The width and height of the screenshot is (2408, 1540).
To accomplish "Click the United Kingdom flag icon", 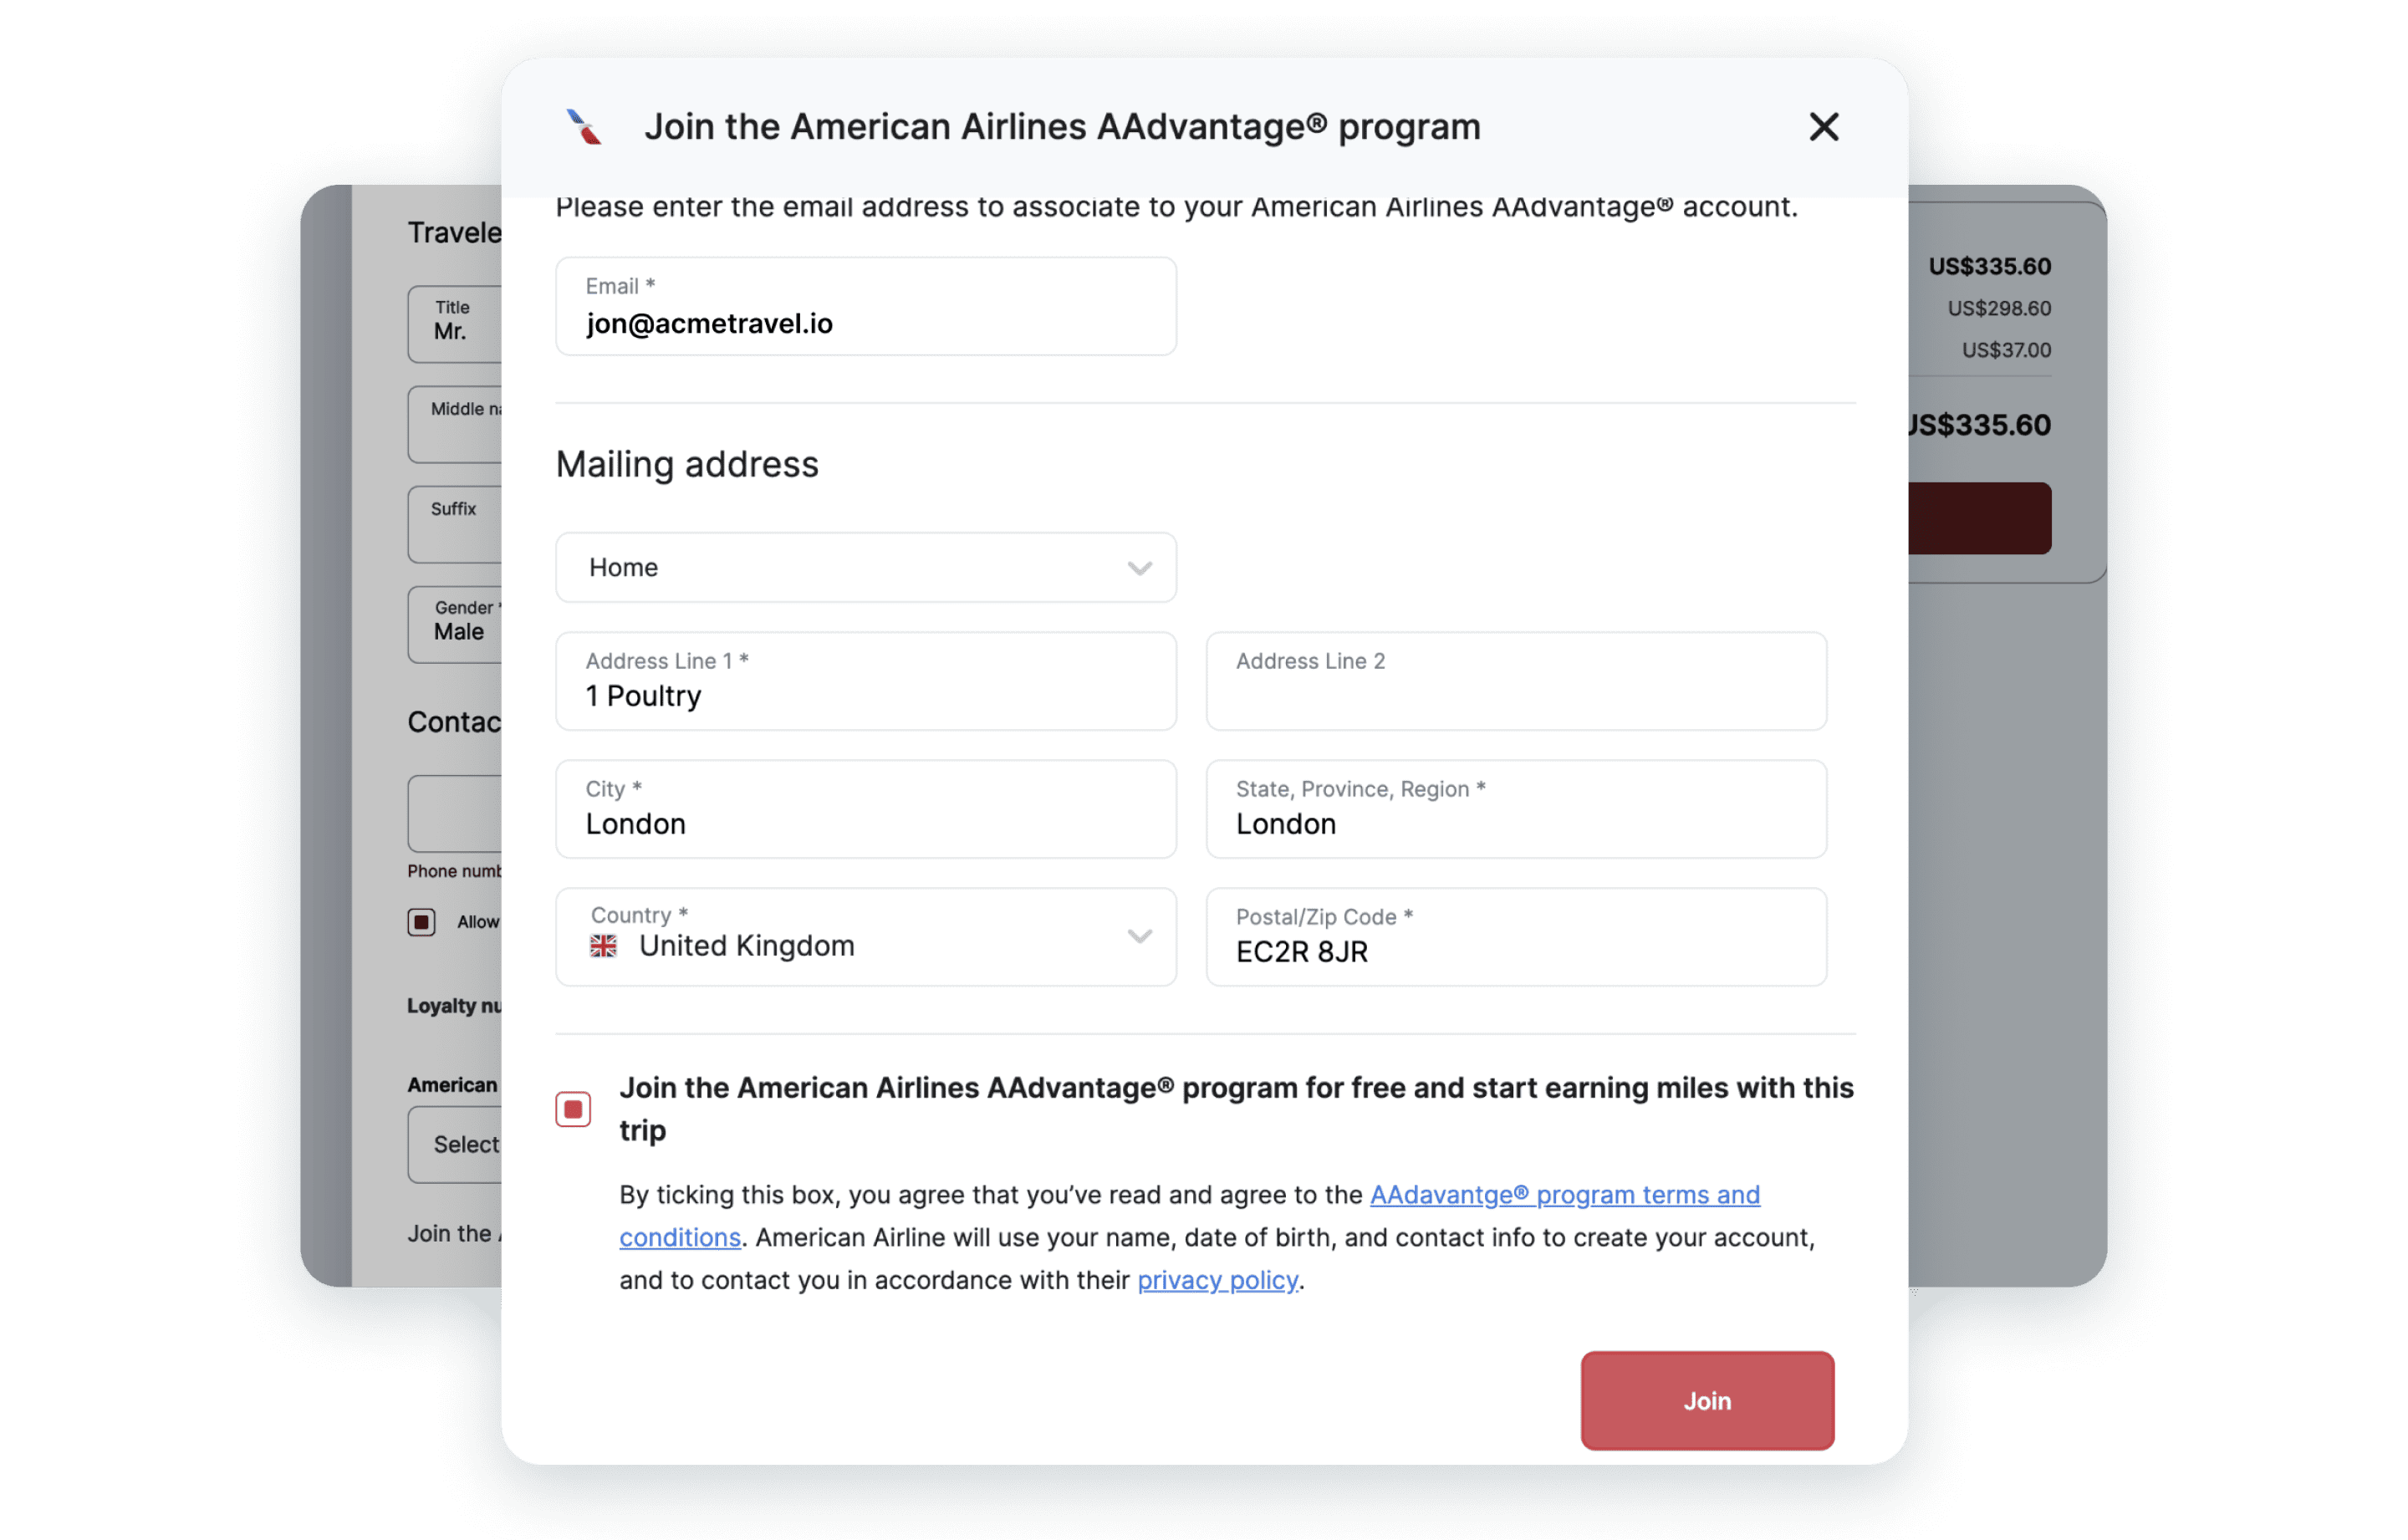I will coord(603,945).
